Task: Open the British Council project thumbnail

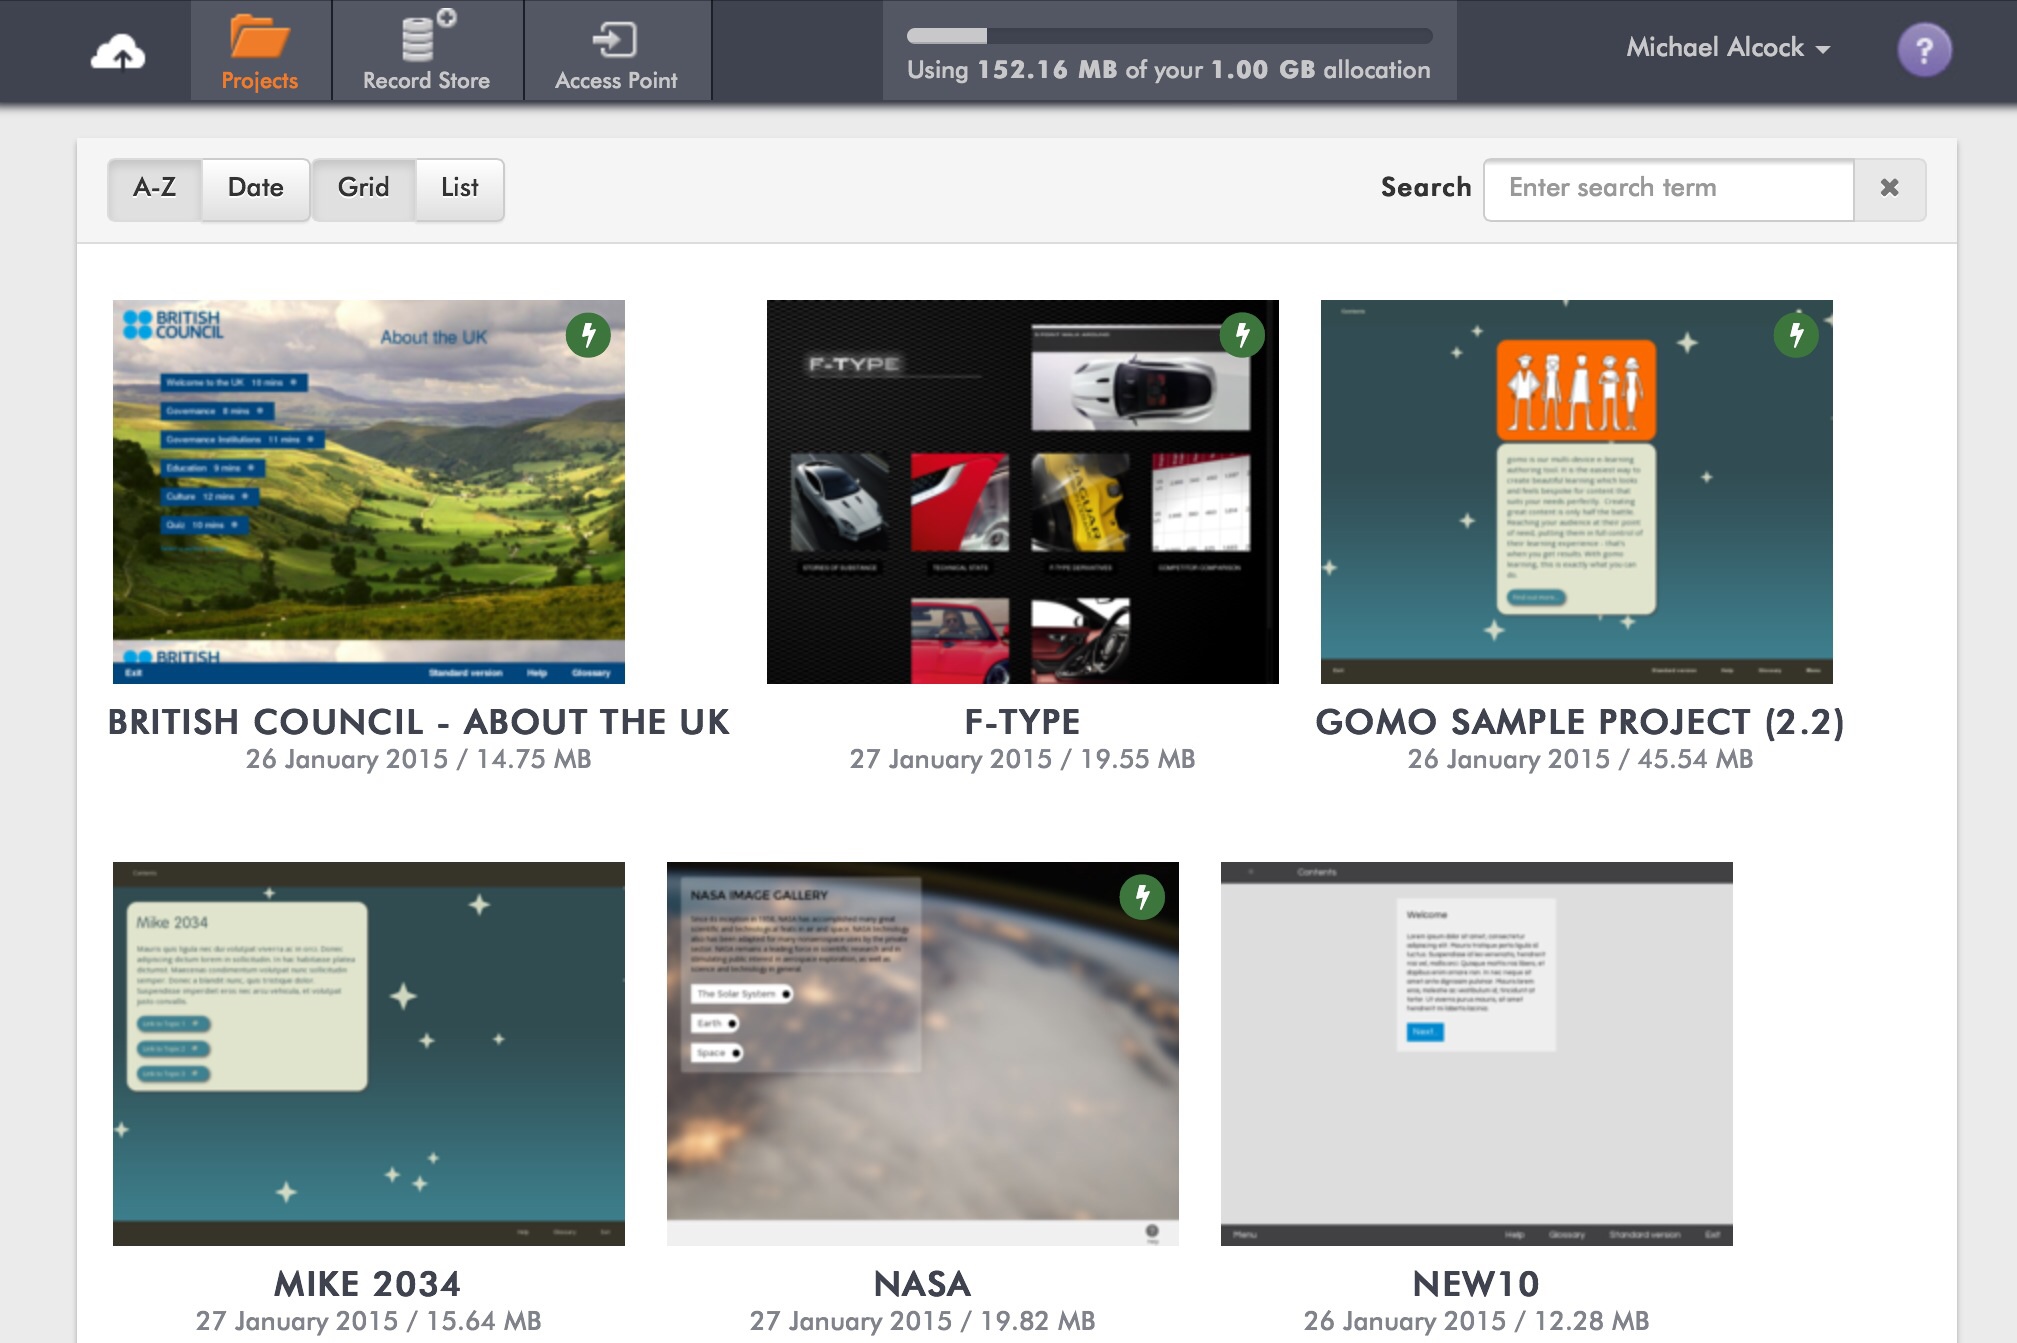Action: click(x=369, y=492)
